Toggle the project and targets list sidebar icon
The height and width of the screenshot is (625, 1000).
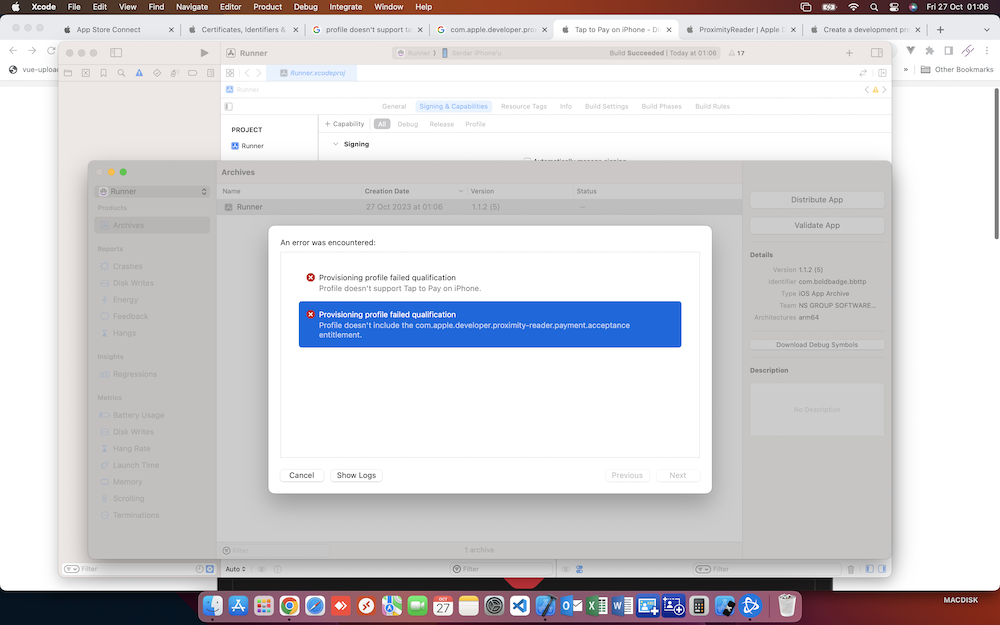[x=228, y=107]
